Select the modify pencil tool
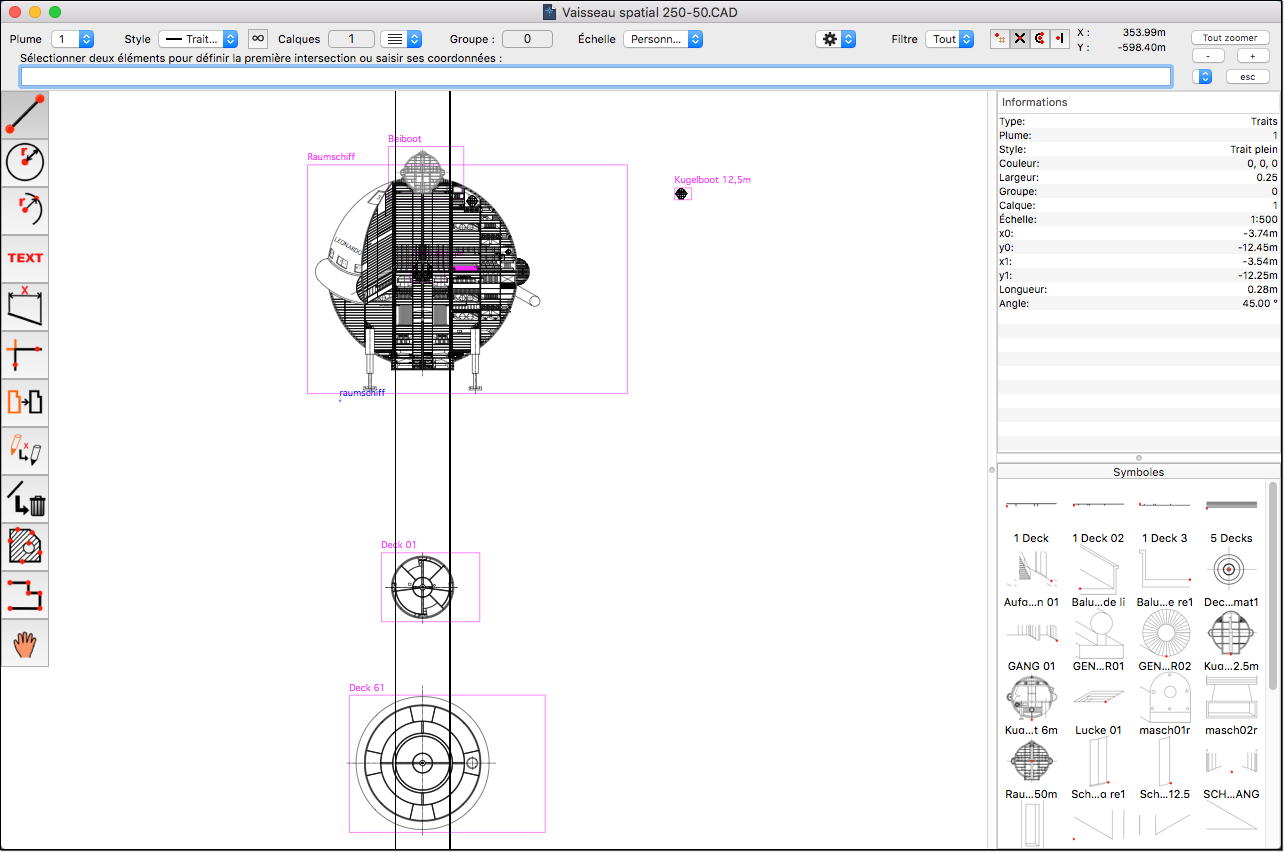This screenshot has width=1284, height=852. pyautogui.click(x=25, y=450)
